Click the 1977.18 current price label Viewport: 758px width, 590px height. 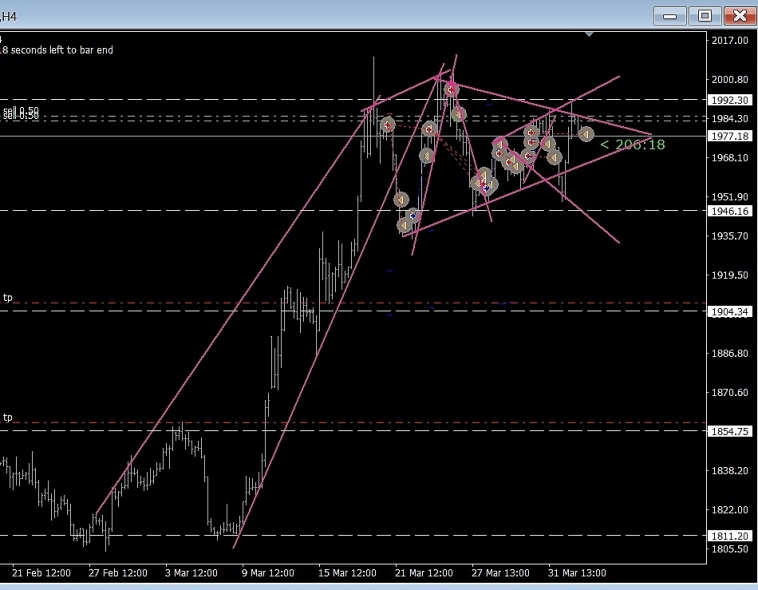pyautogui.click(x=730, y=136)
